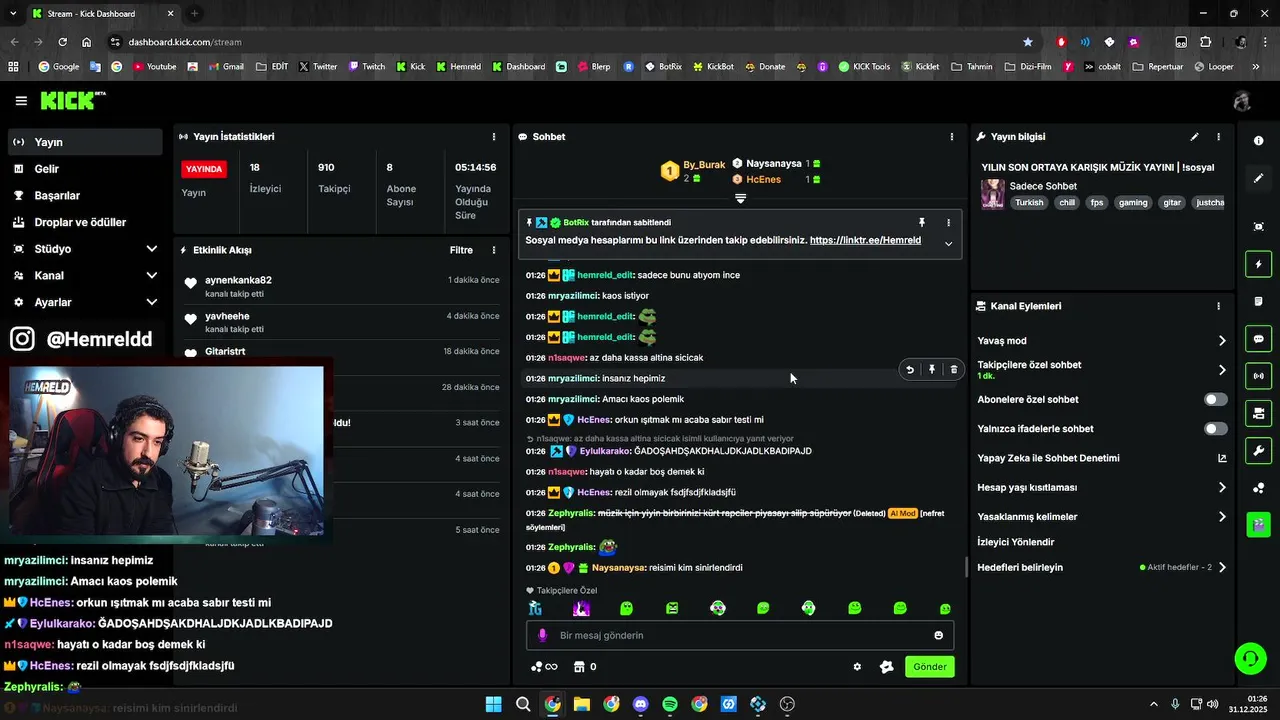
Task: Click the info icon in the right-edge toolbar
Action: click(x=1258, y=141)
